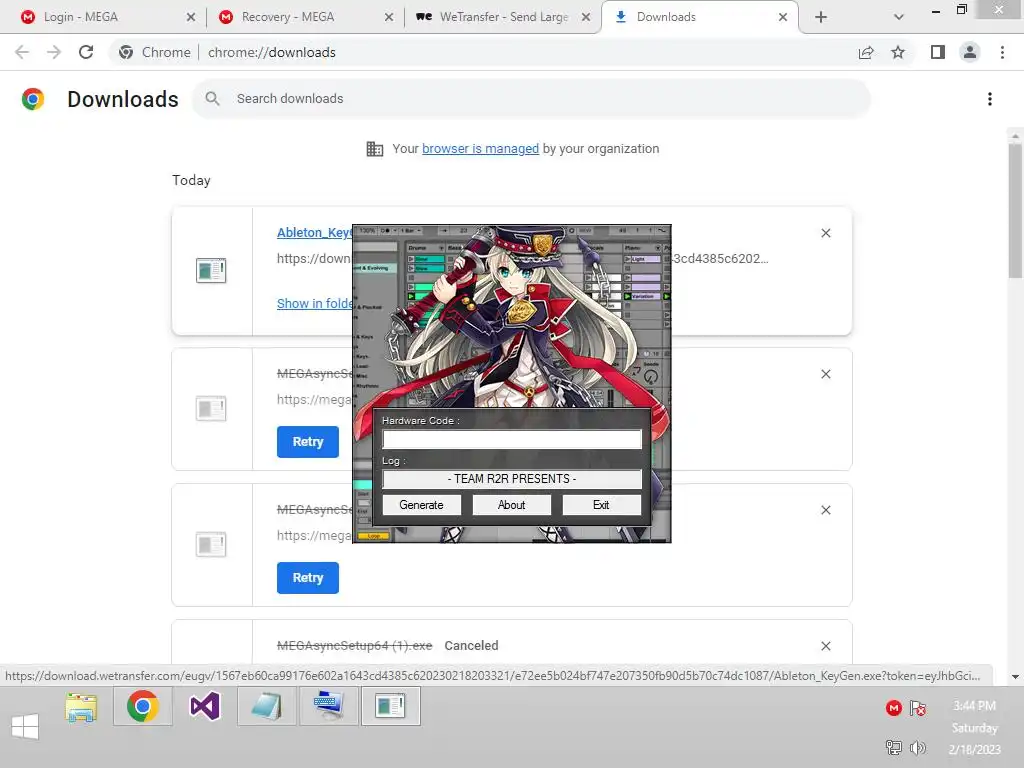Click the page vertical scrollbar thumb
Screen dimensions: 1024x768
coord(1015,211)
